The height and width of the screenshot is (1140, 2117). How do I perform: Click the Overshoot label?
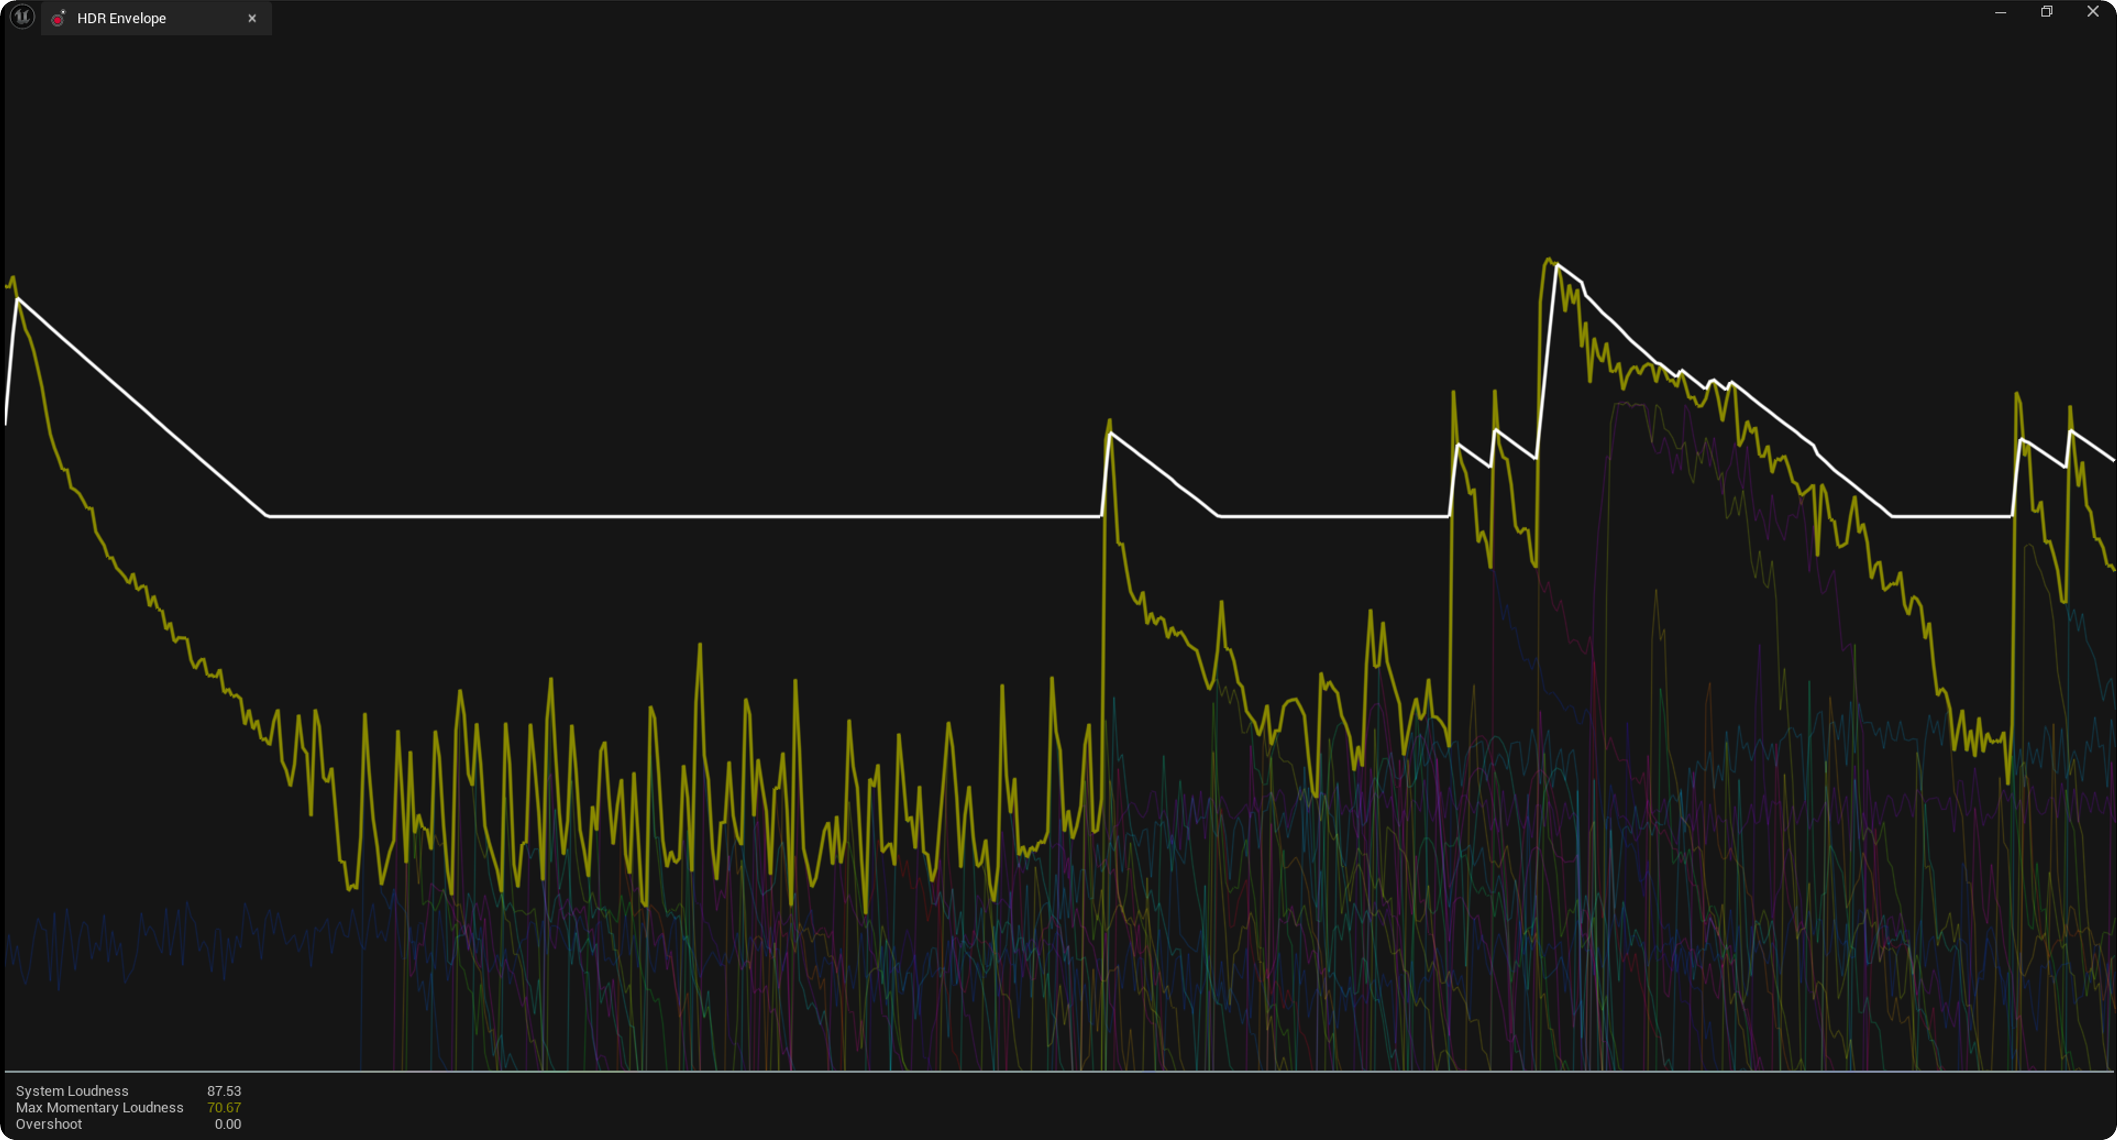(49, 1124)
